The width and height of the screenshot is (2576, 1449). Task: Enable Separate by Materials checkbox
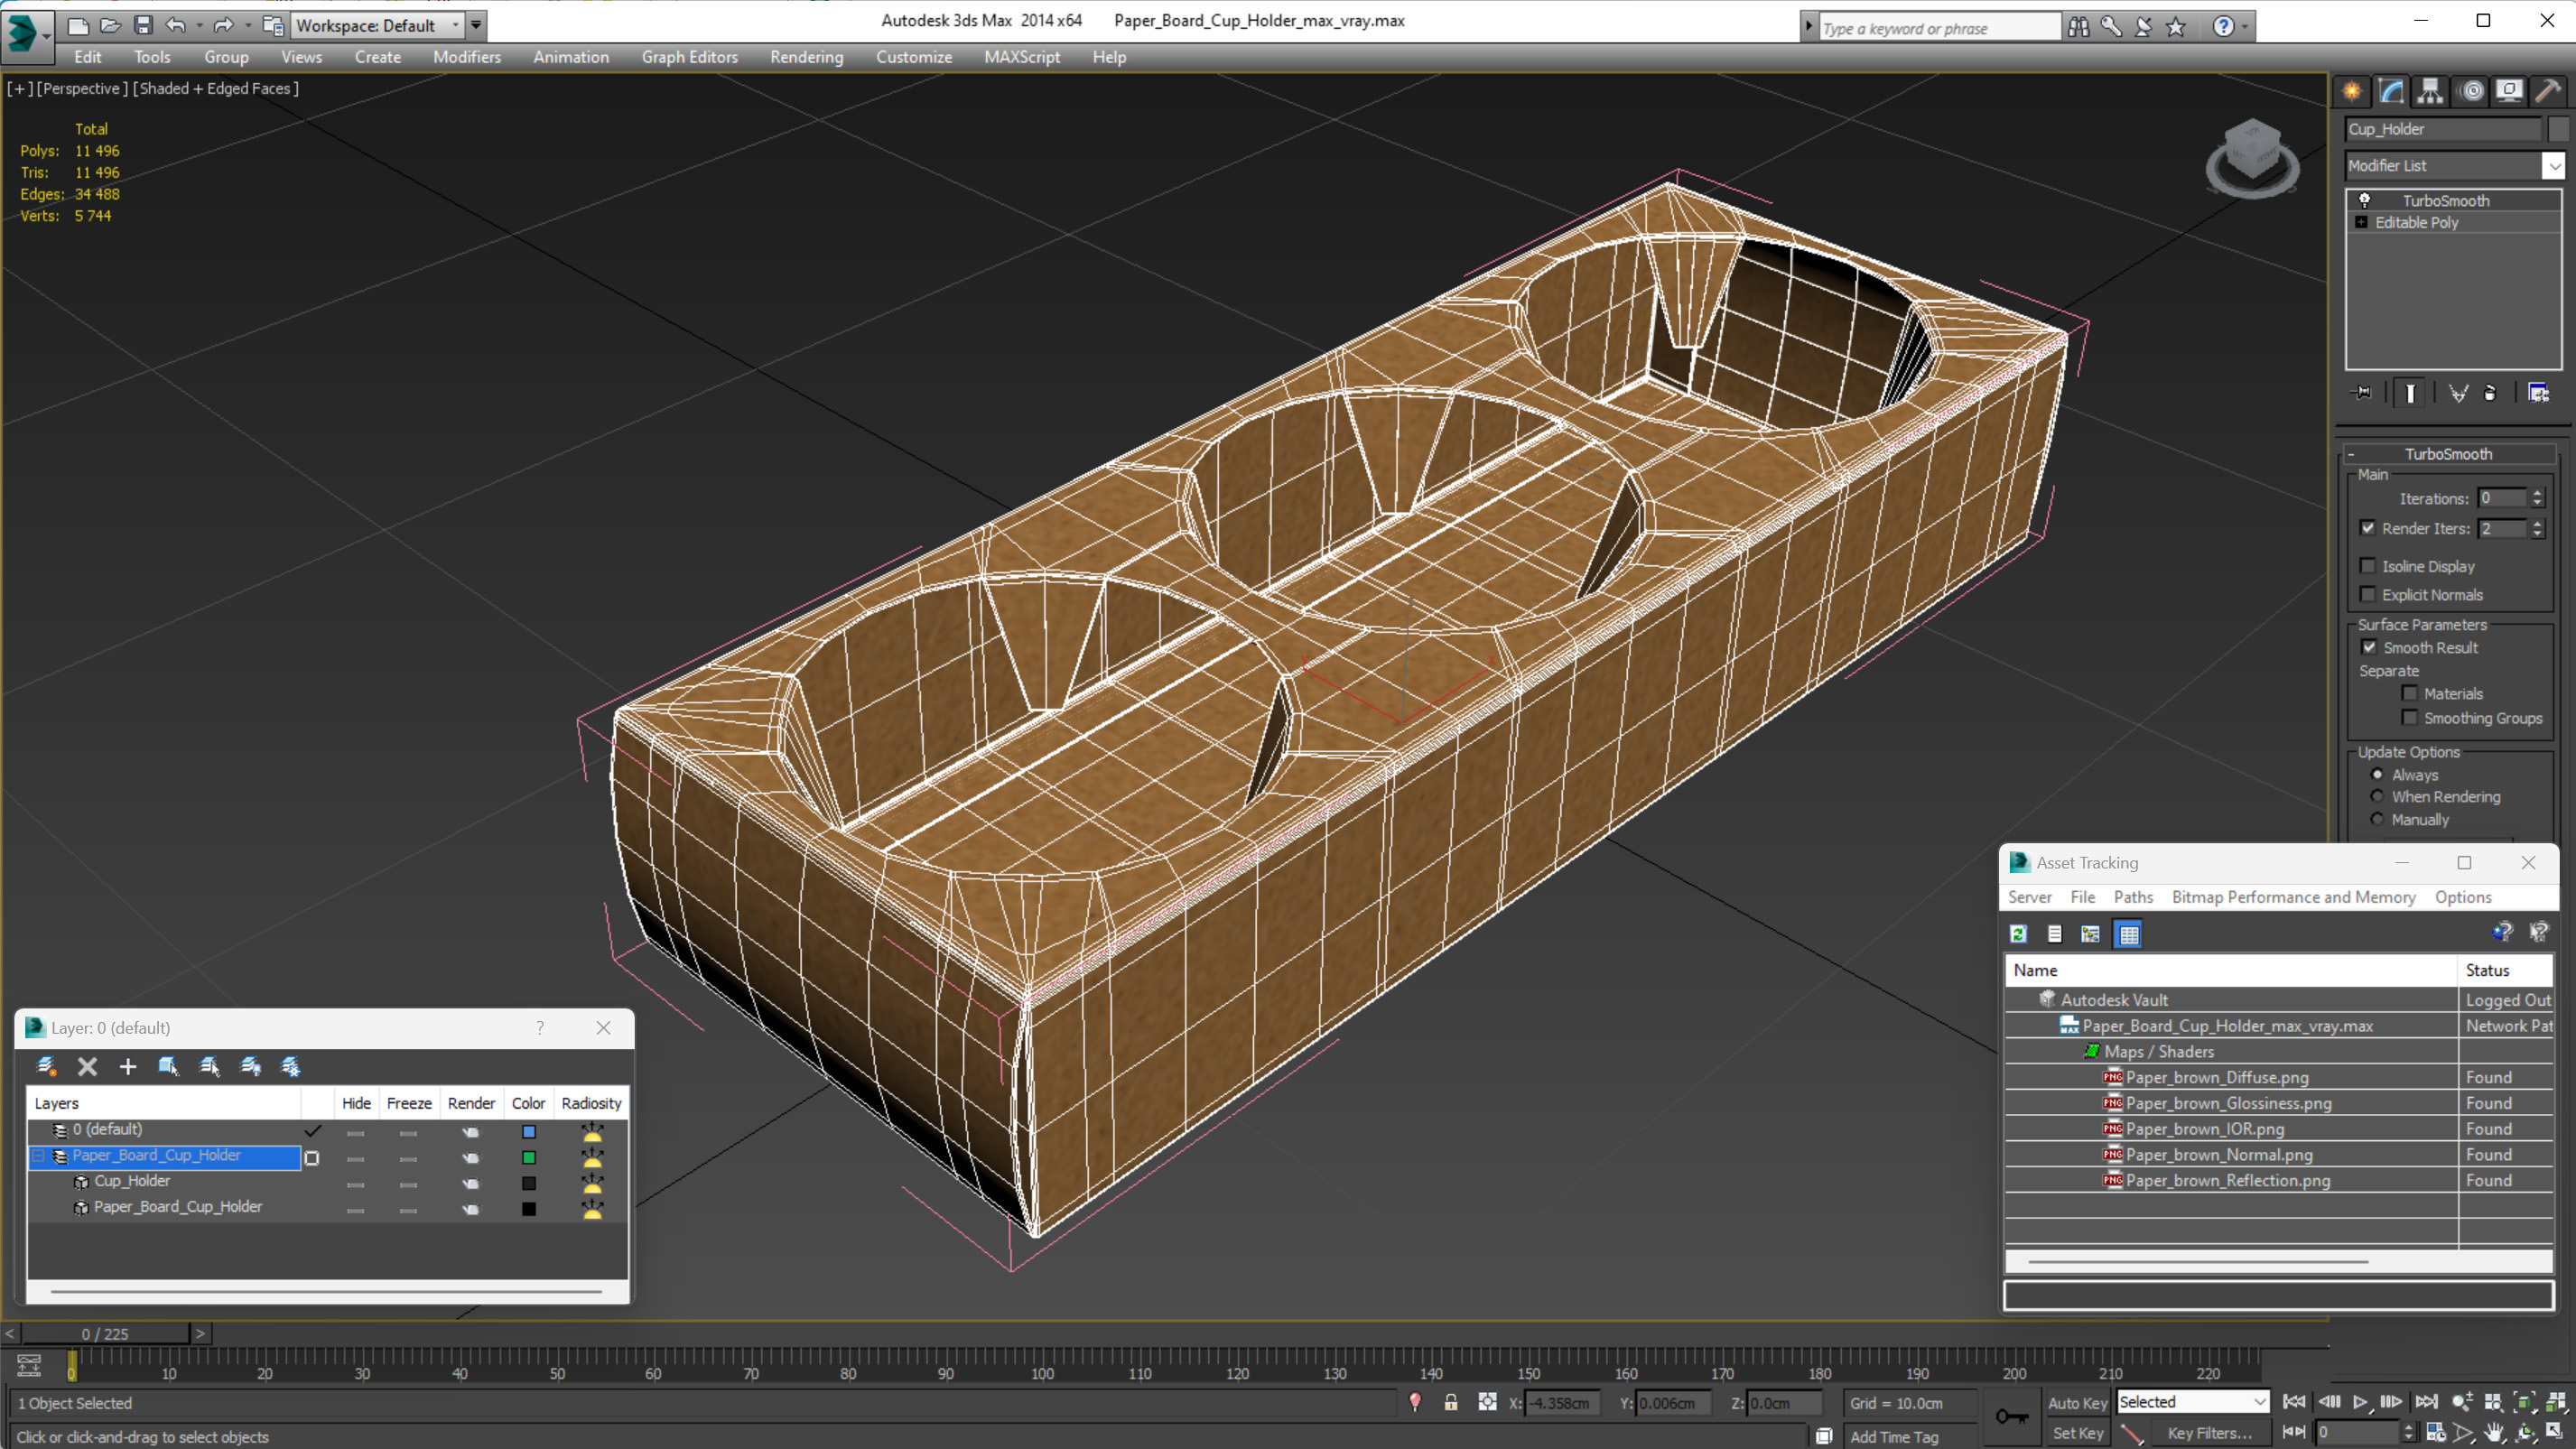pyautogui.click(x=2409, y=693)
